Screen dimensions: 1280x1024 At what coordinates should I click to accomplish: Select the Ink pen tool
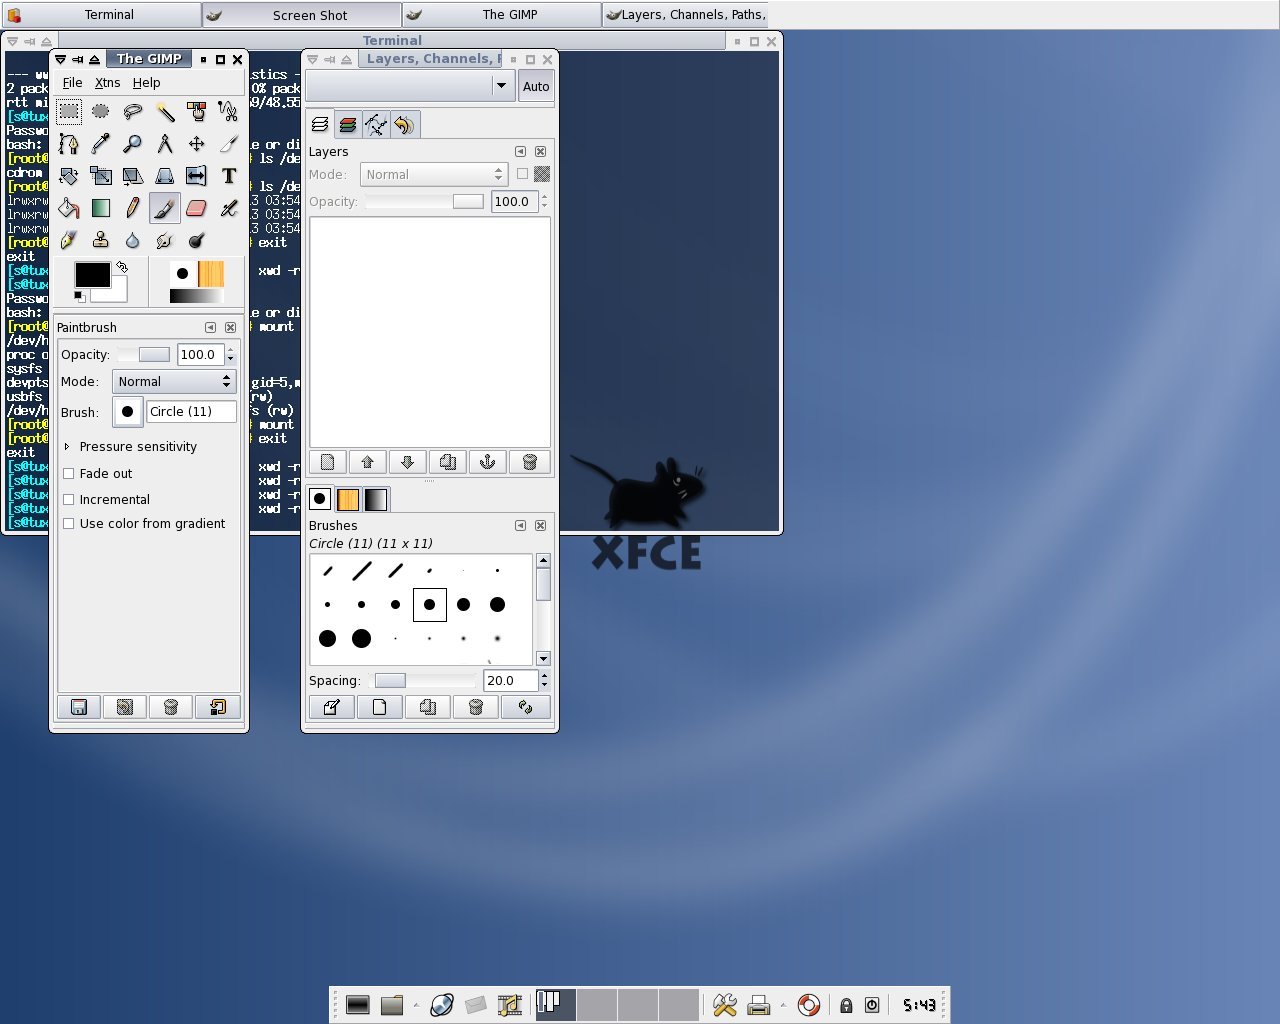pos(69,240)
